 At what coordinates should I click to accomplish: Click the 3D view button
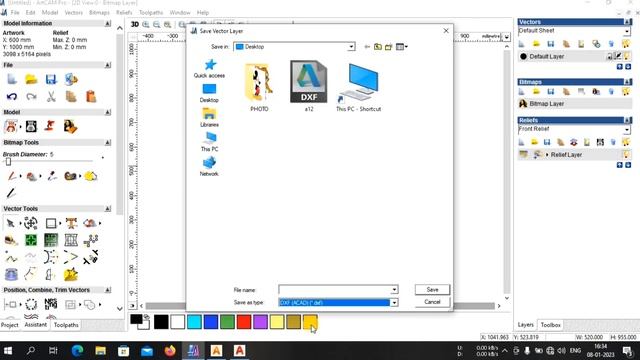(134, 24)
